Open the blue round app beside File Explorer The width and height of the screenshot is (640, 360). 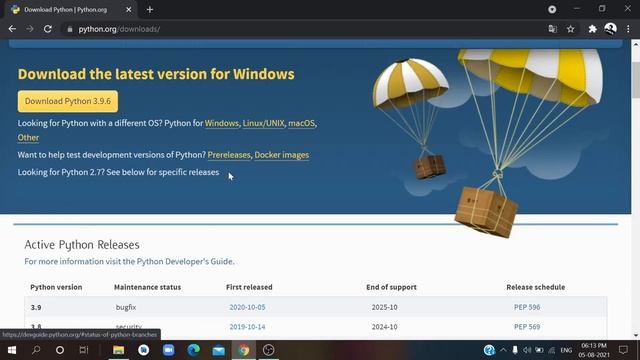tap(144, 350)
